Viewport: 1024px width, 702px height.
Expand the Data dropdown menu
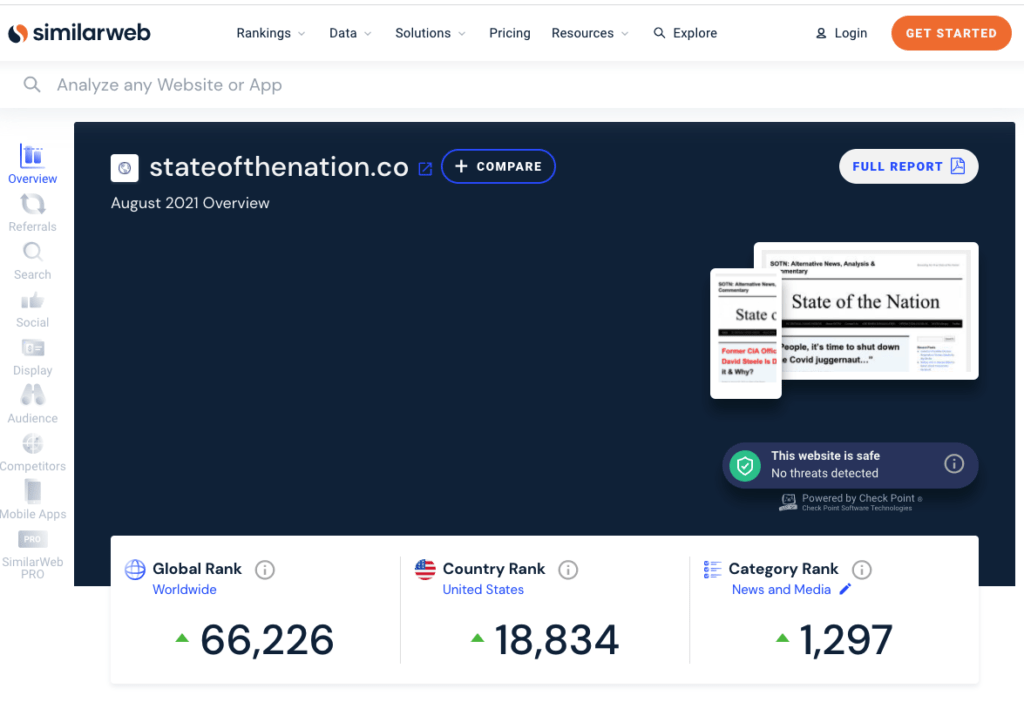(350, 33)
